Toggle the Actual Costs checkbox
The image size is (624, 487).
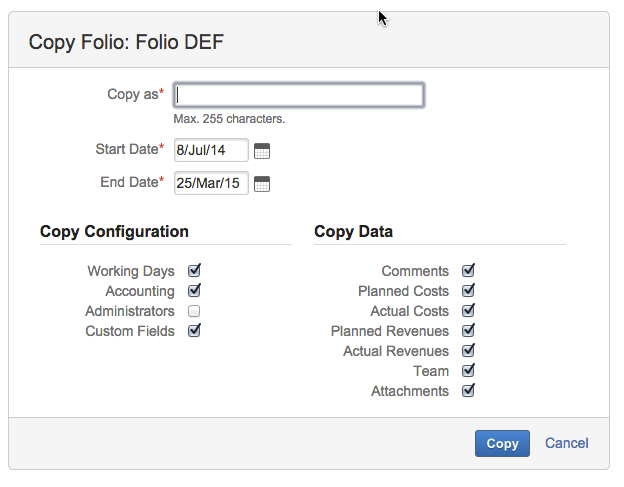click(x=468, y=311)
